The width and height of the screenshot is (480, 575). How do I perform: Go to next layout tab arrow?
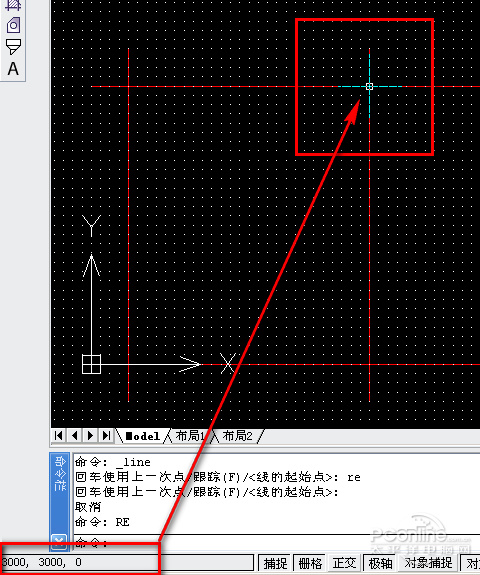point(91,436)
